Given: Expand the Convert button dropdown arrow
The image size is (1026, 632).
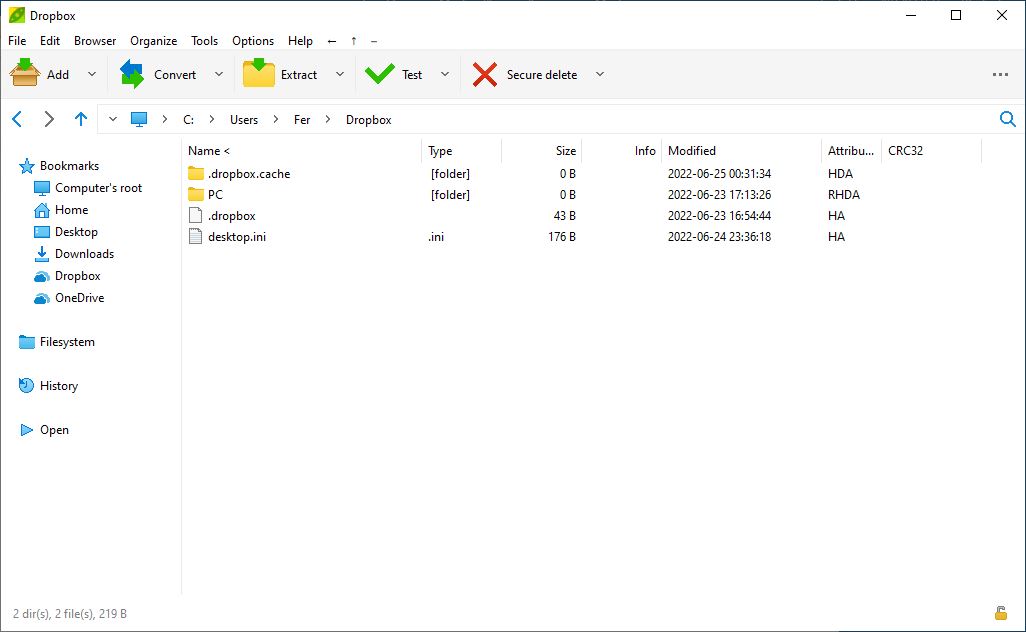Looking at the screenshot, I should click(219, 74).
